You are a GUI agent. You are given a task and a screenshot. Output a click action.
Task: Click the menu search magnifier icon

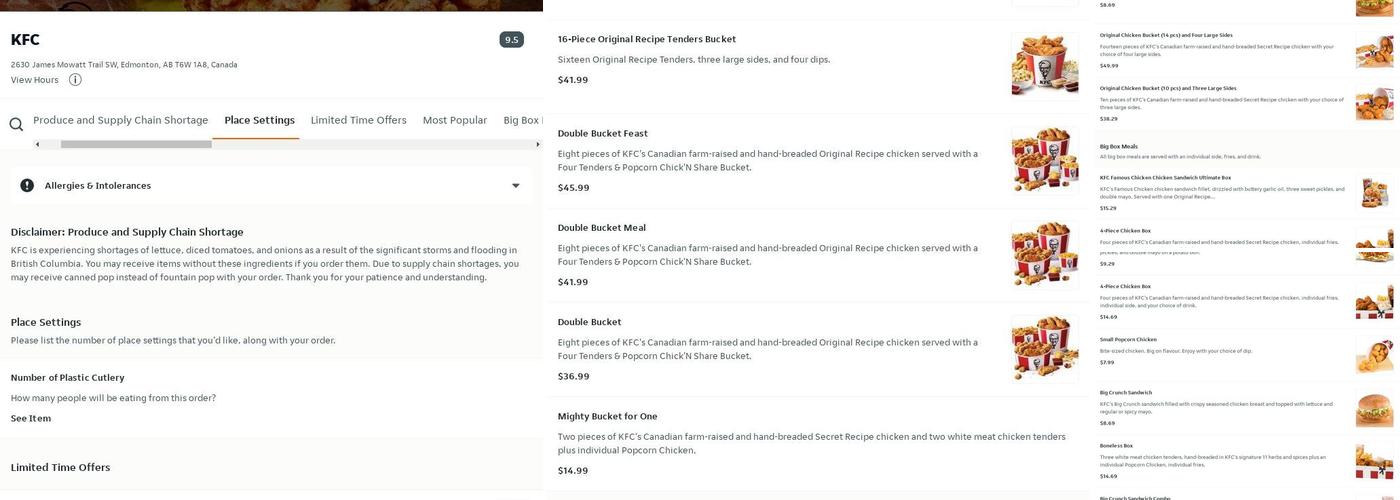coord(16,124)
